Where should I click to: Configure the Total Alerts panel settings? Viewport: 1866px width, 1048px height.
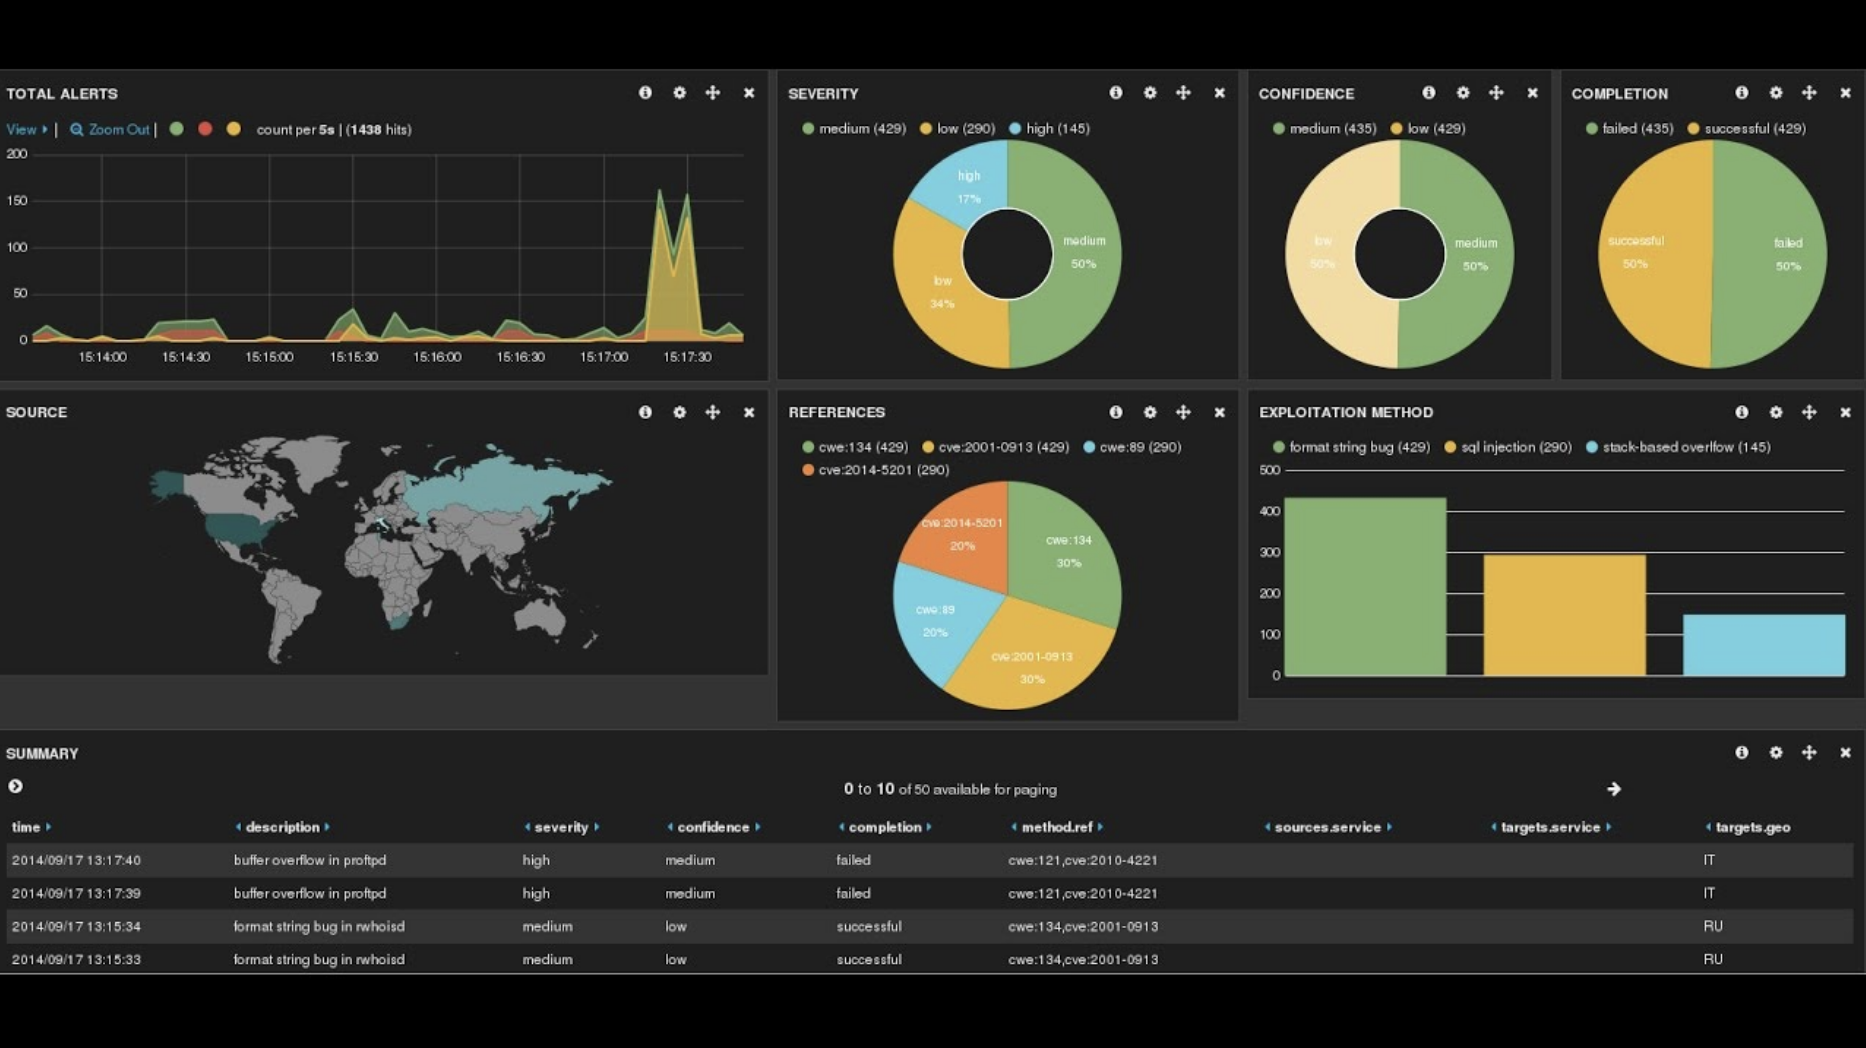coord(680,92)
